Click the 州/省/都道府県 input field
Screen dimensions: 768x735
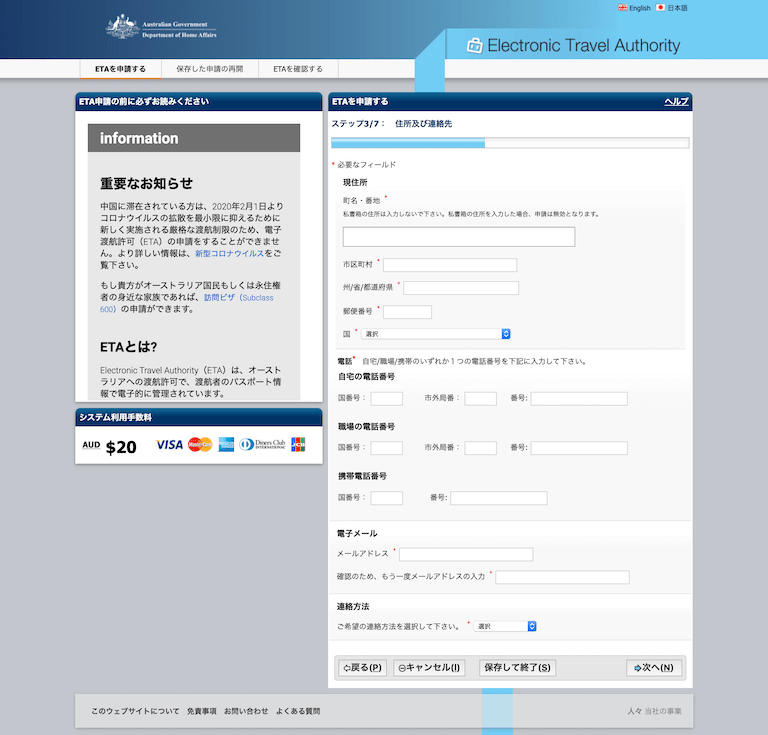click(x=461, y=288)
